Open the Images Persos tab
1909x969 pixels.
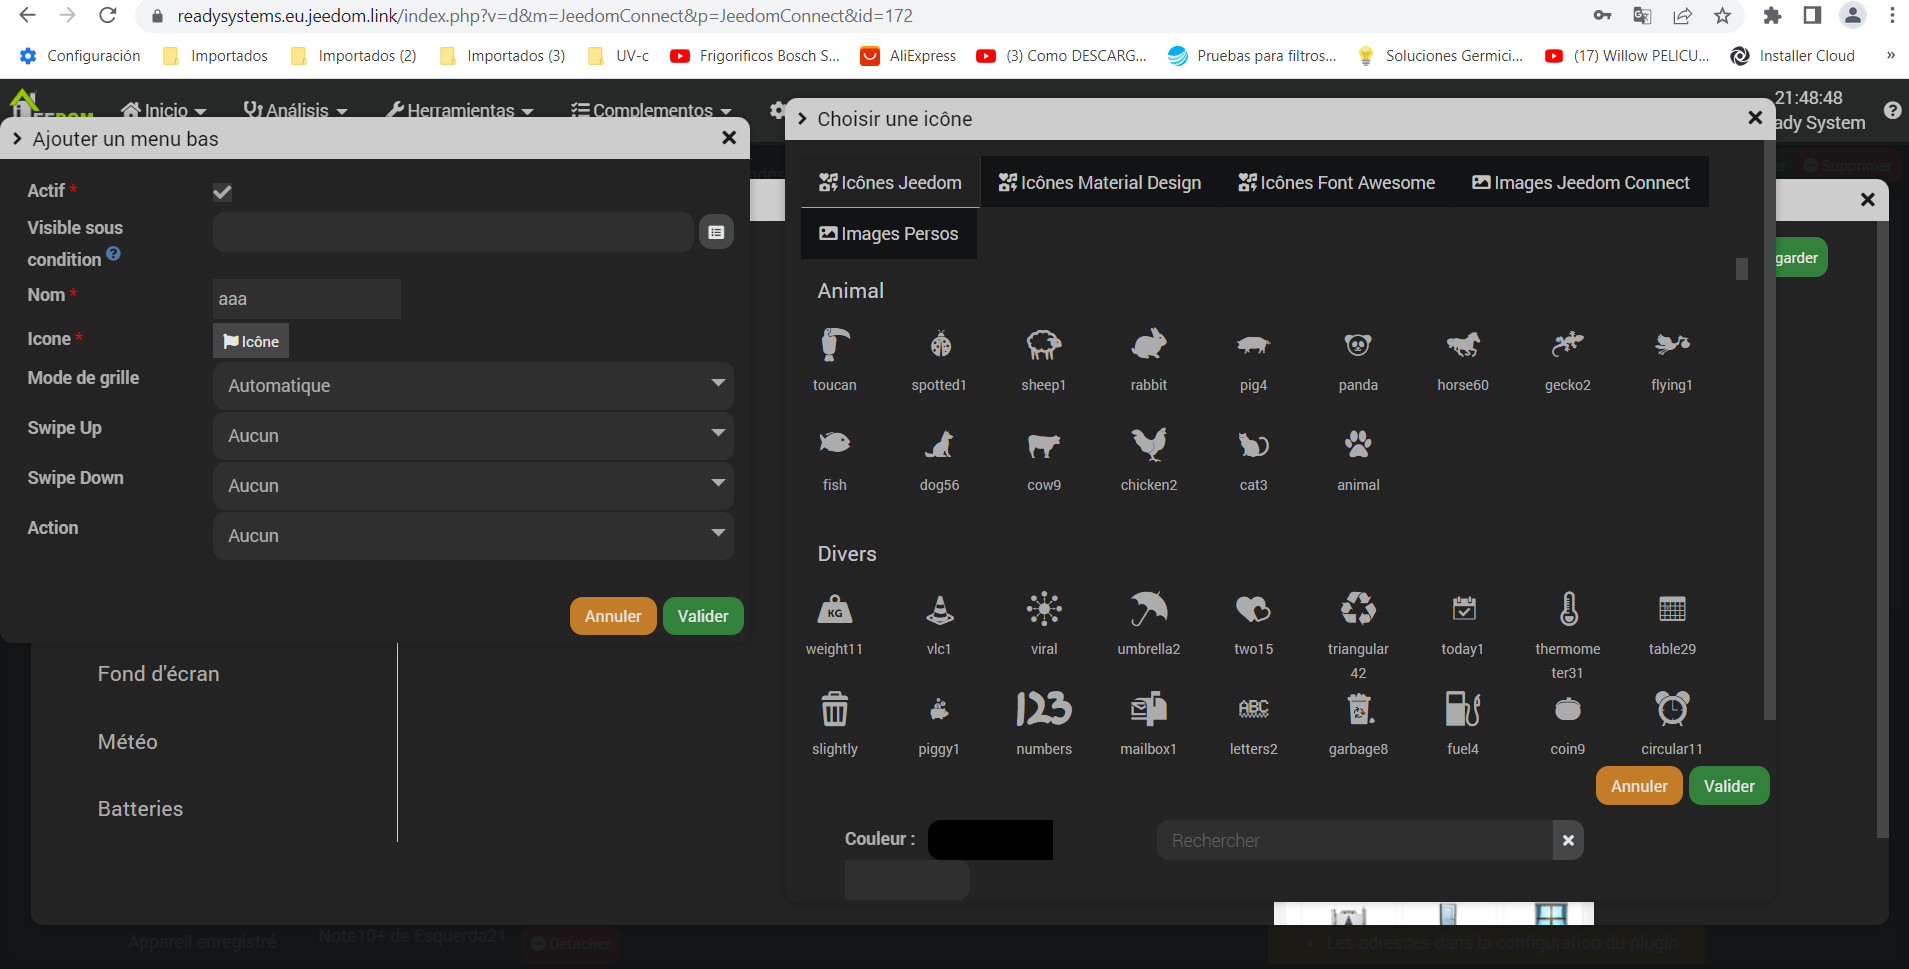(889, 234)
